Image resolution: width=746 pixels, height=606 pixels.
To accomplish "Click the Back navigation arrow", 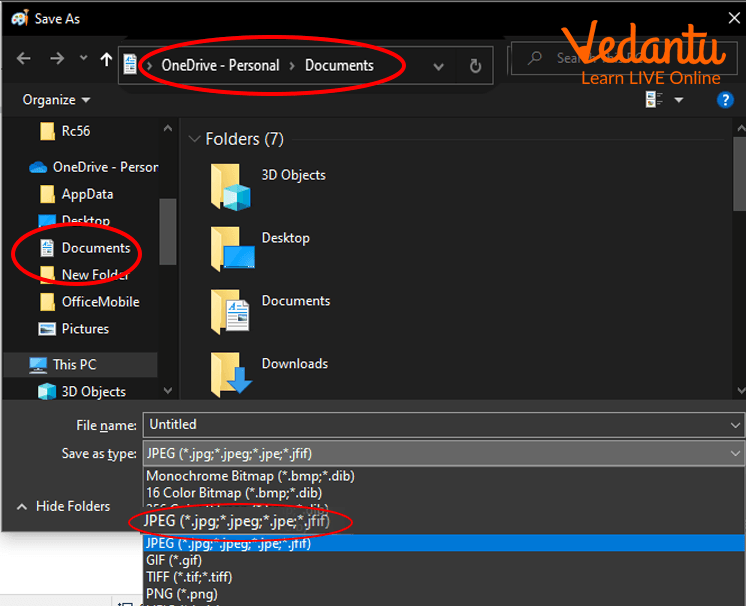I will click(24, 60).
